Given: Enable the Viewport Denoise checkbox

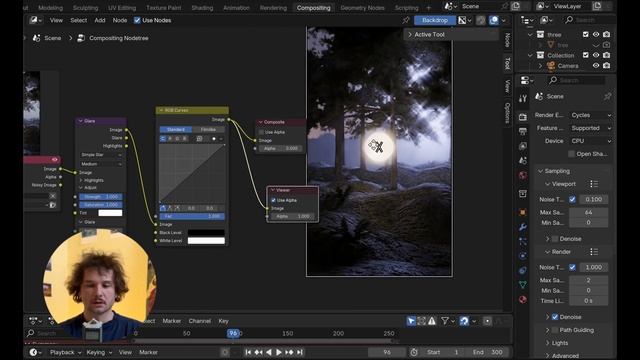Looking at the screenshot, I should point(555,239).
